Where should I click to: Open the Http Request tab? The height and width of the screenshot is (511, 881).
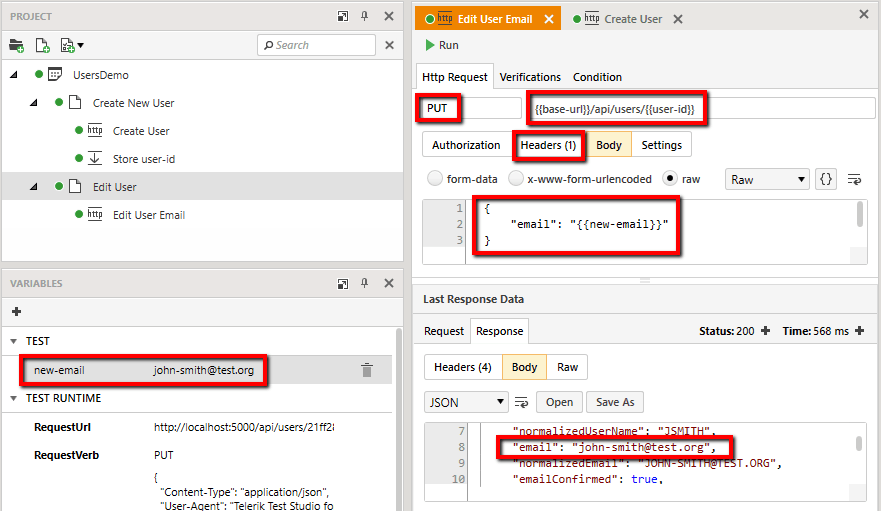(x=455, y=77)
